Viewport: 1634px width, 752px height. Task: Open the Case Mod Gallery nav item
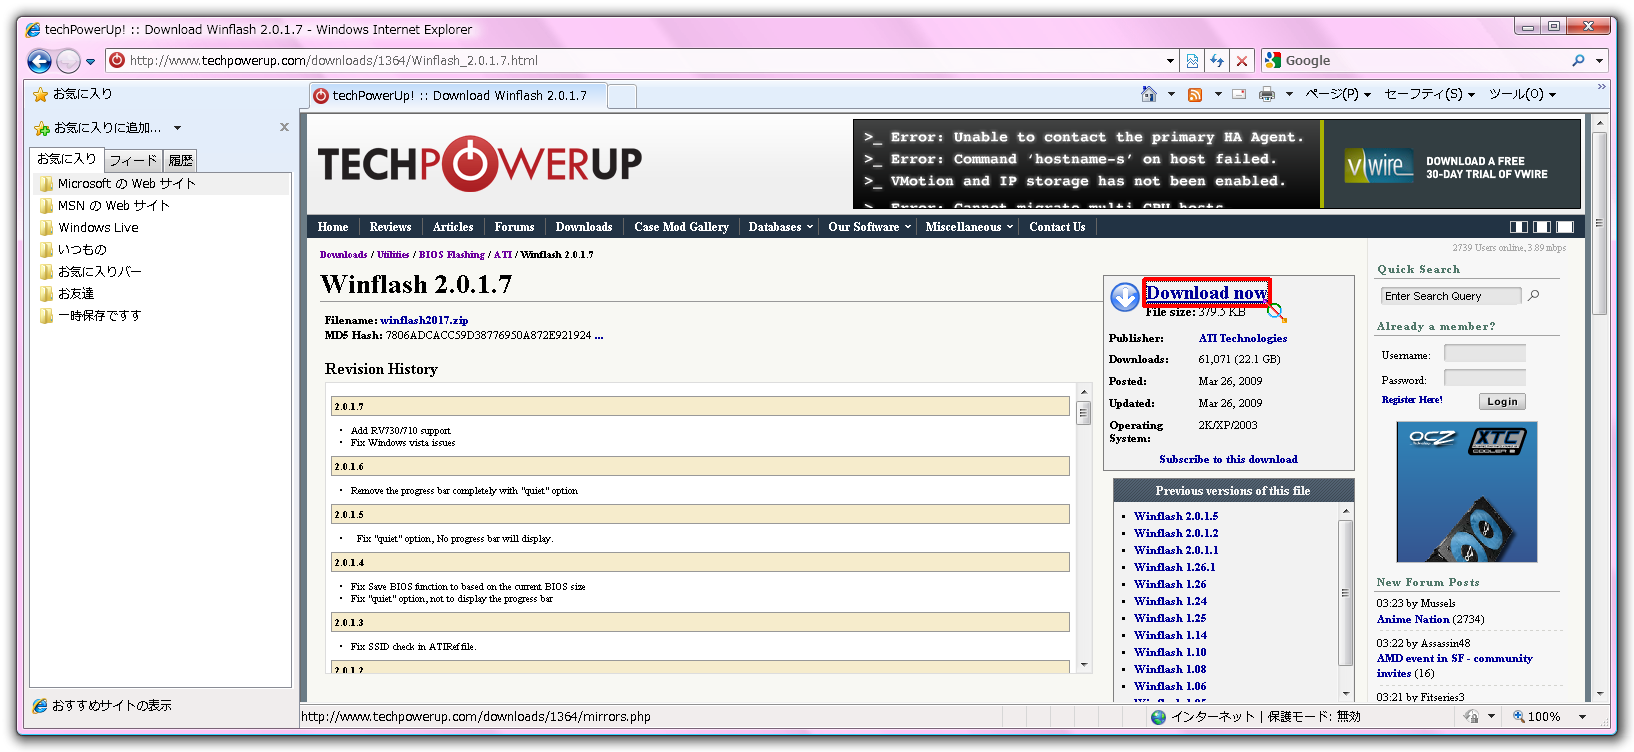[x=681, y=227]
